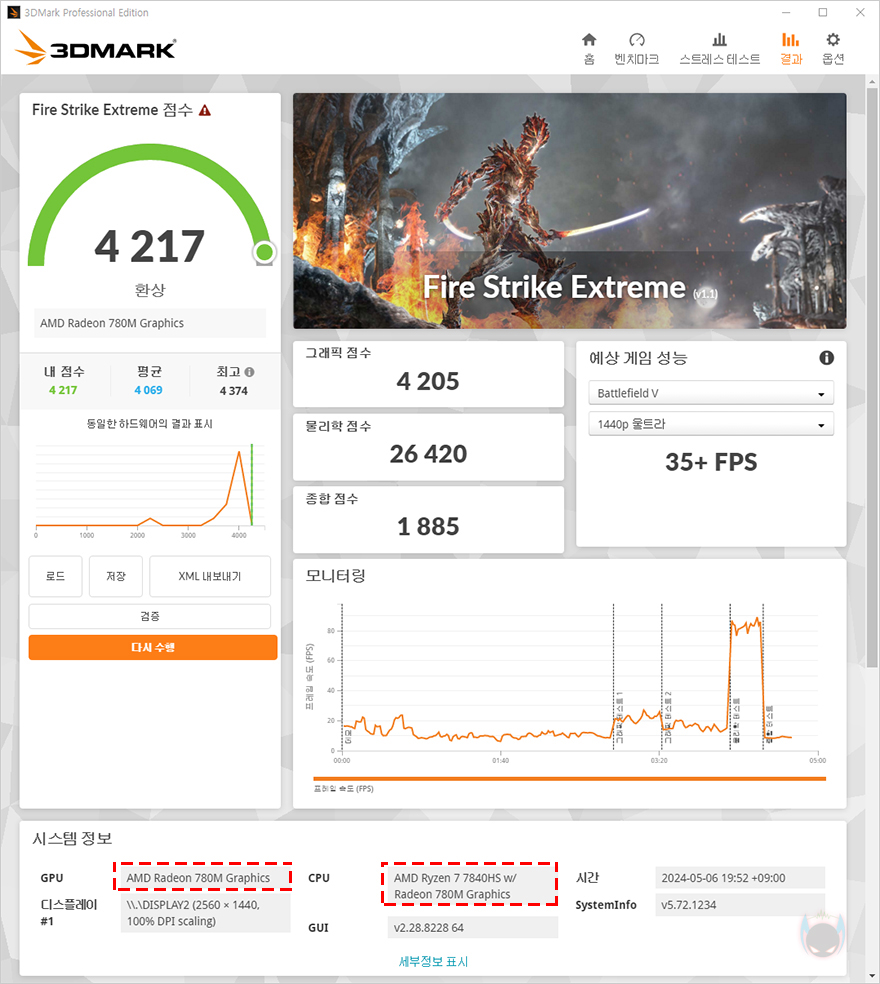Image resolution: width=880 pixels, height=984 pixels.
Task: Maximize the 3DMark window
Action: tap(823, 13)
